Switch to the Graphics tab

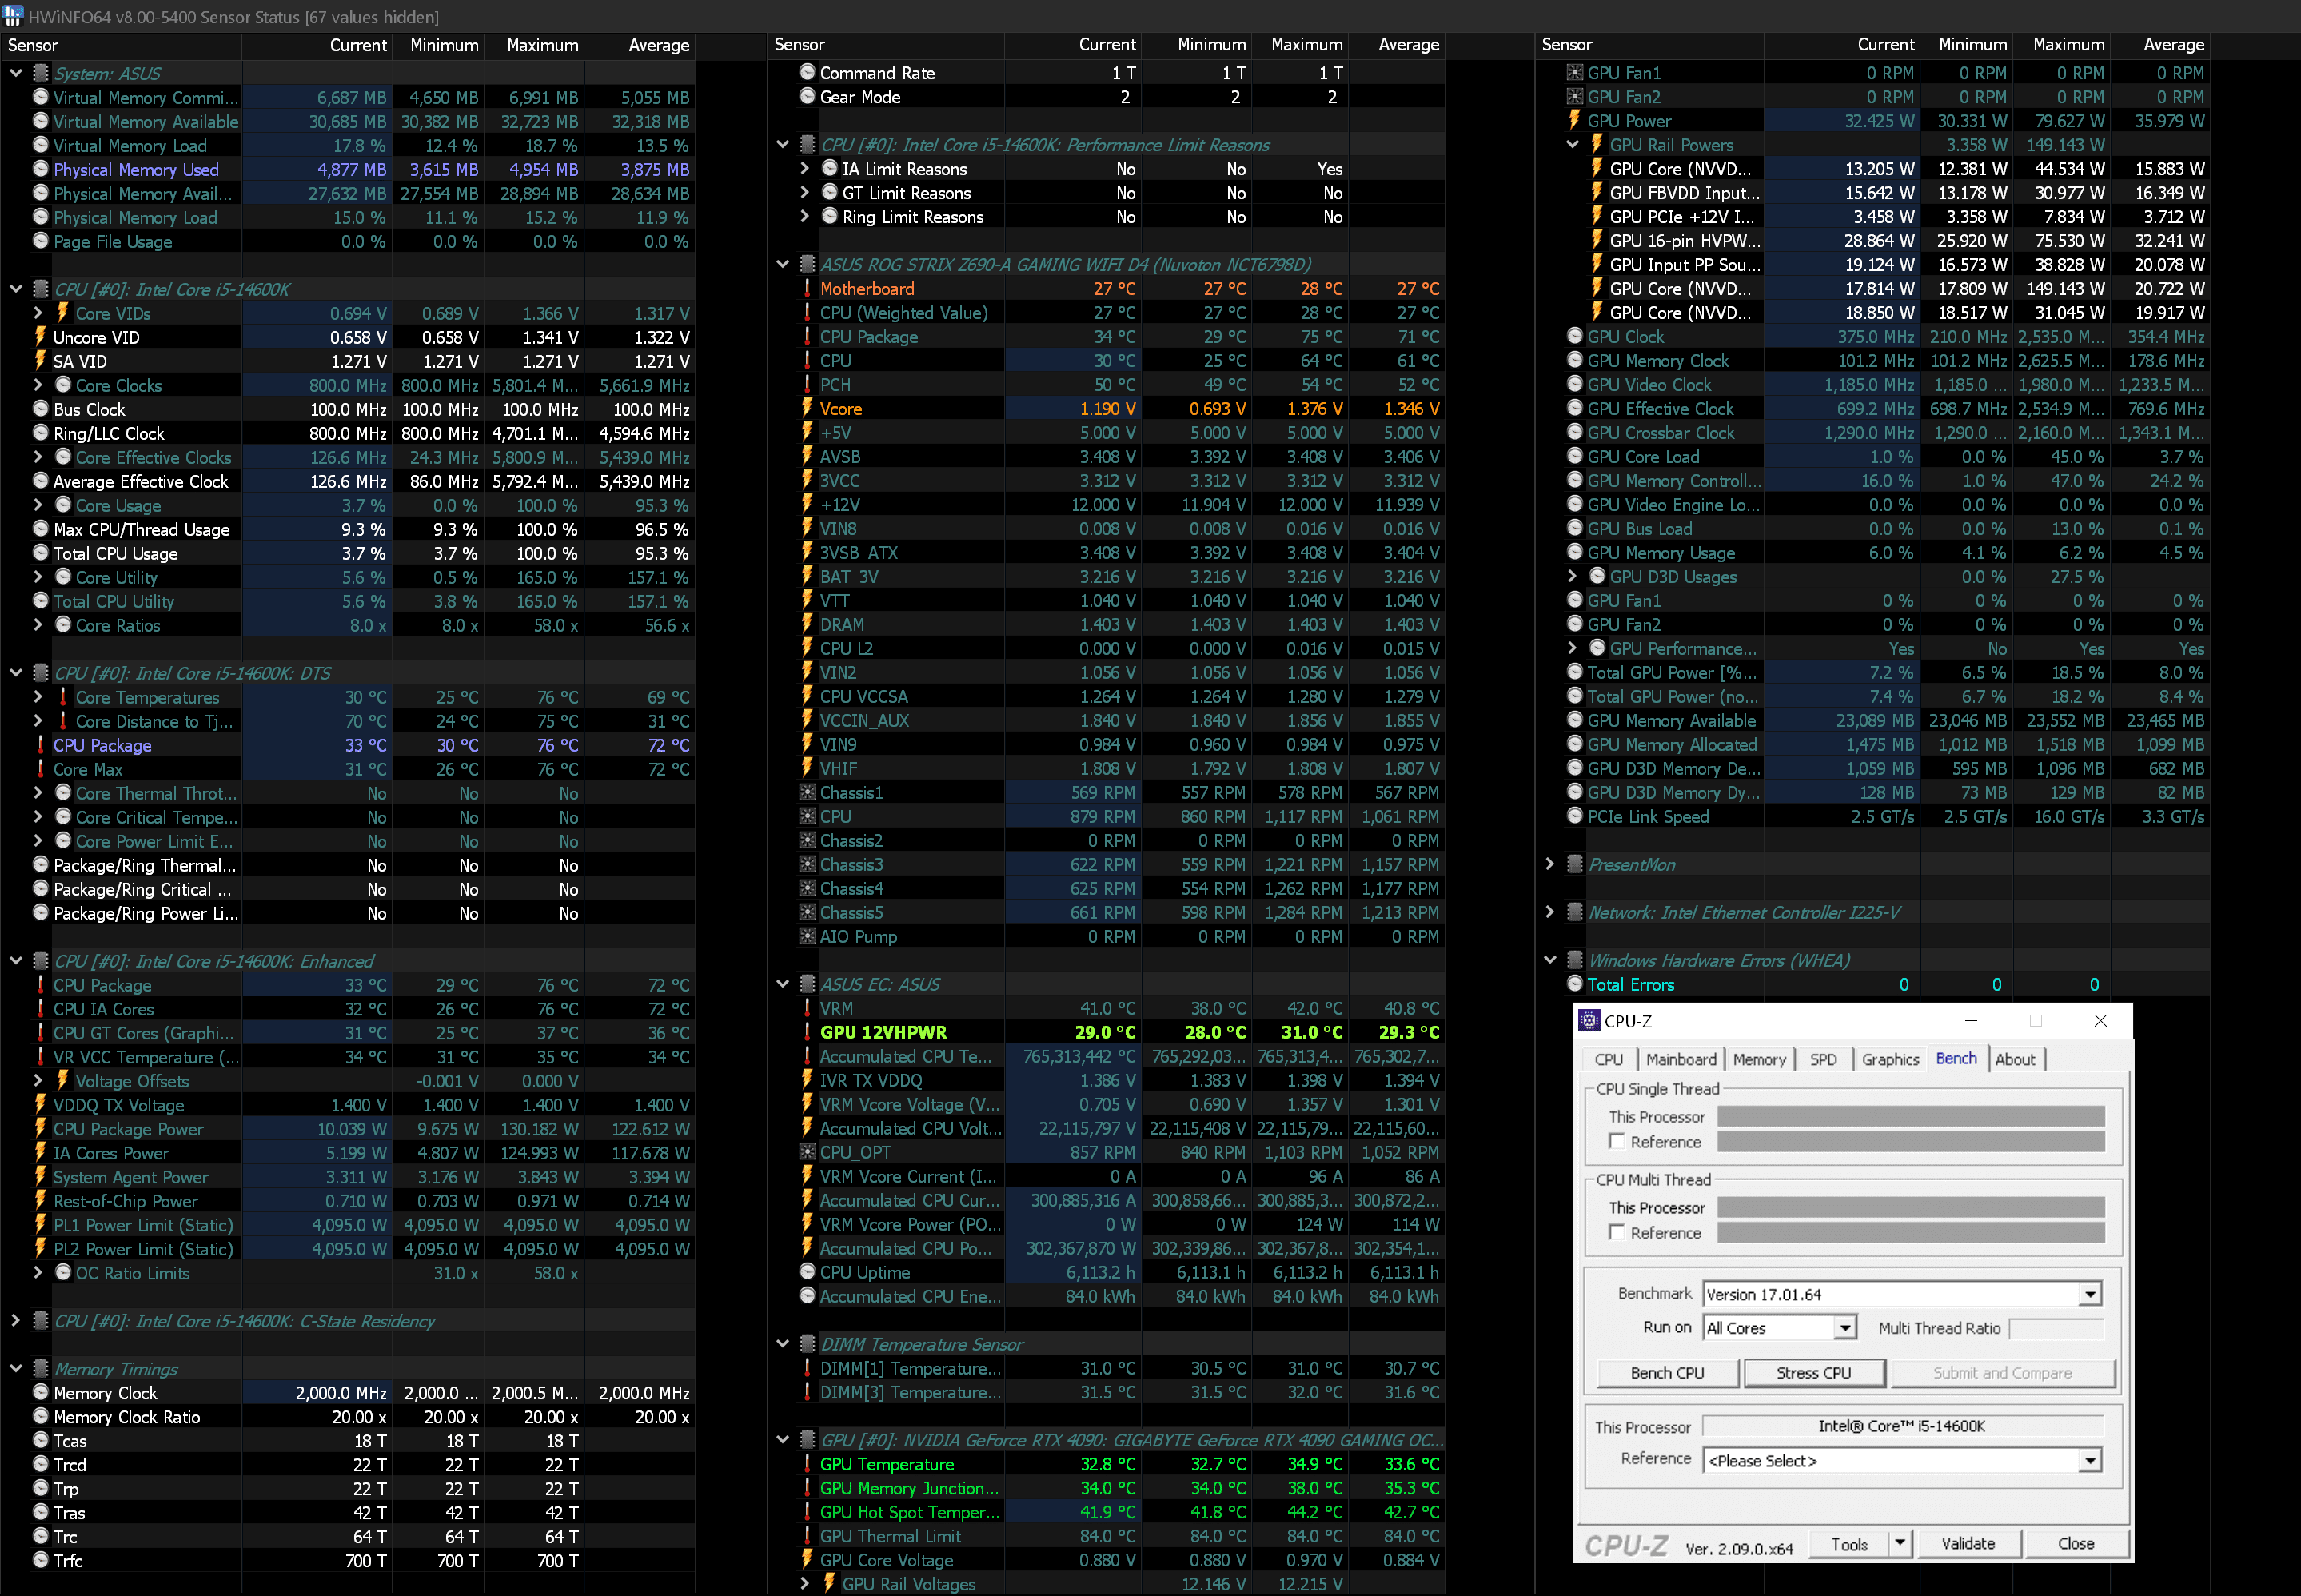coord(1890,1059)
